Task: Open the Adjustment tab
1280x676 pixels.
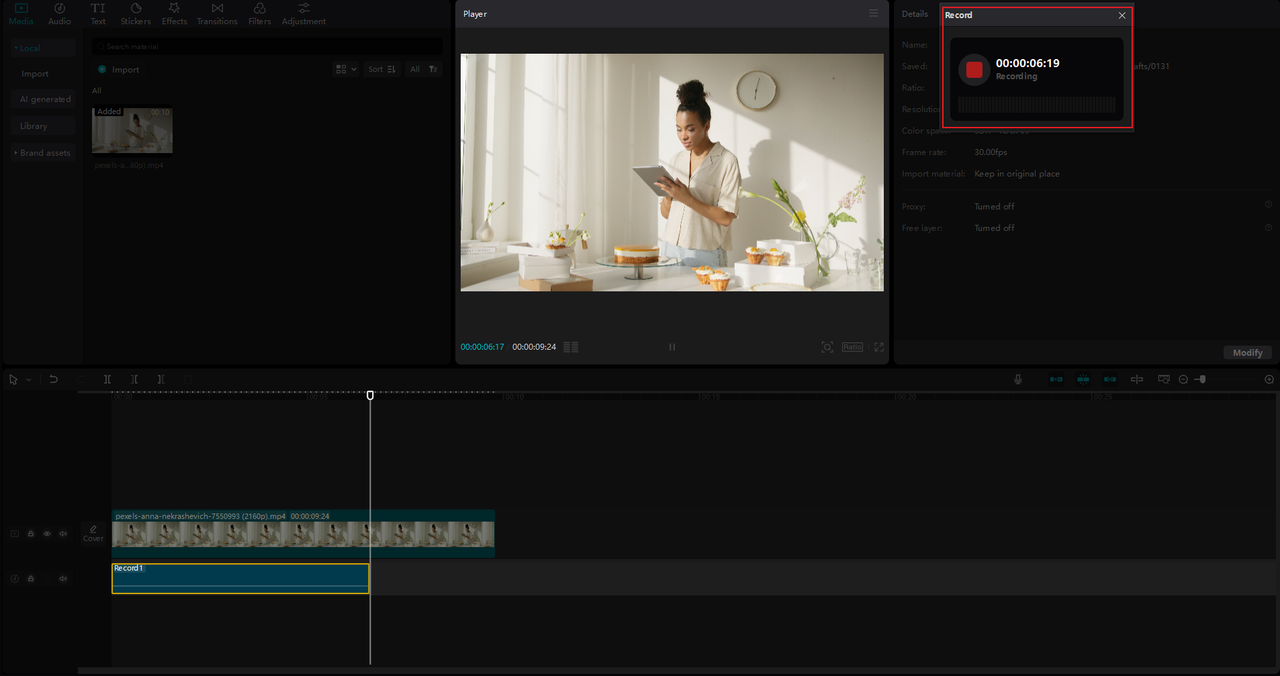Action: [x=304, y=13]
